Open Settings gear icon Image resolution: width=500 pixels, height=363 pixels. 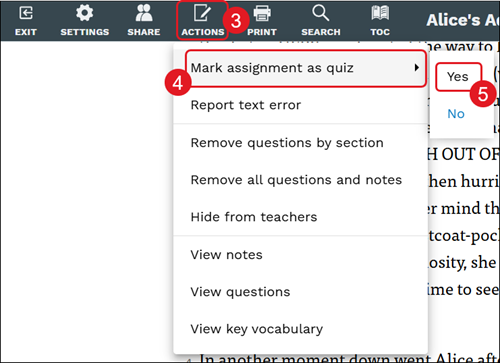point(84,13)
